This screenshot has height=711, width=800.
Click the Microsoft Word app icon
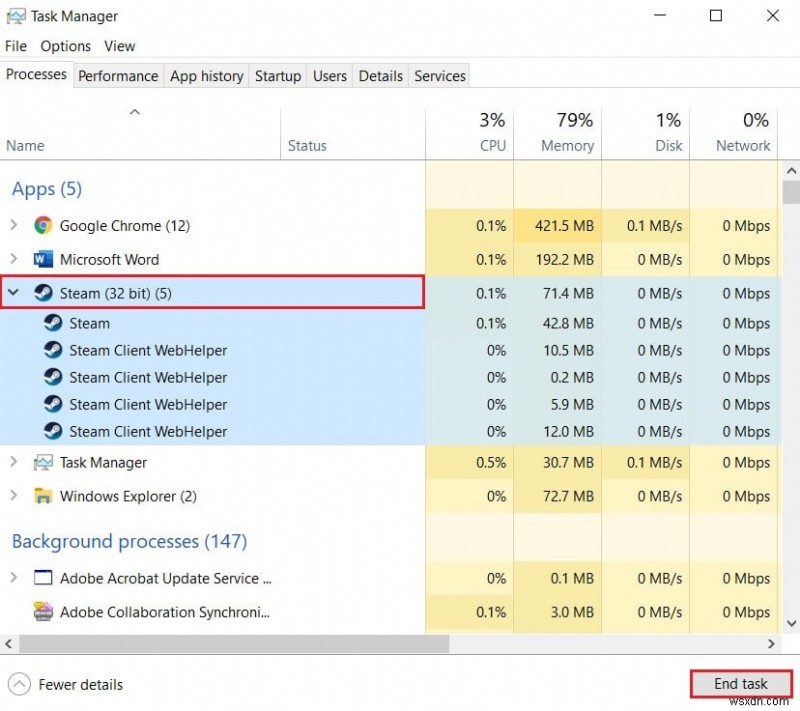pos(43,260)
